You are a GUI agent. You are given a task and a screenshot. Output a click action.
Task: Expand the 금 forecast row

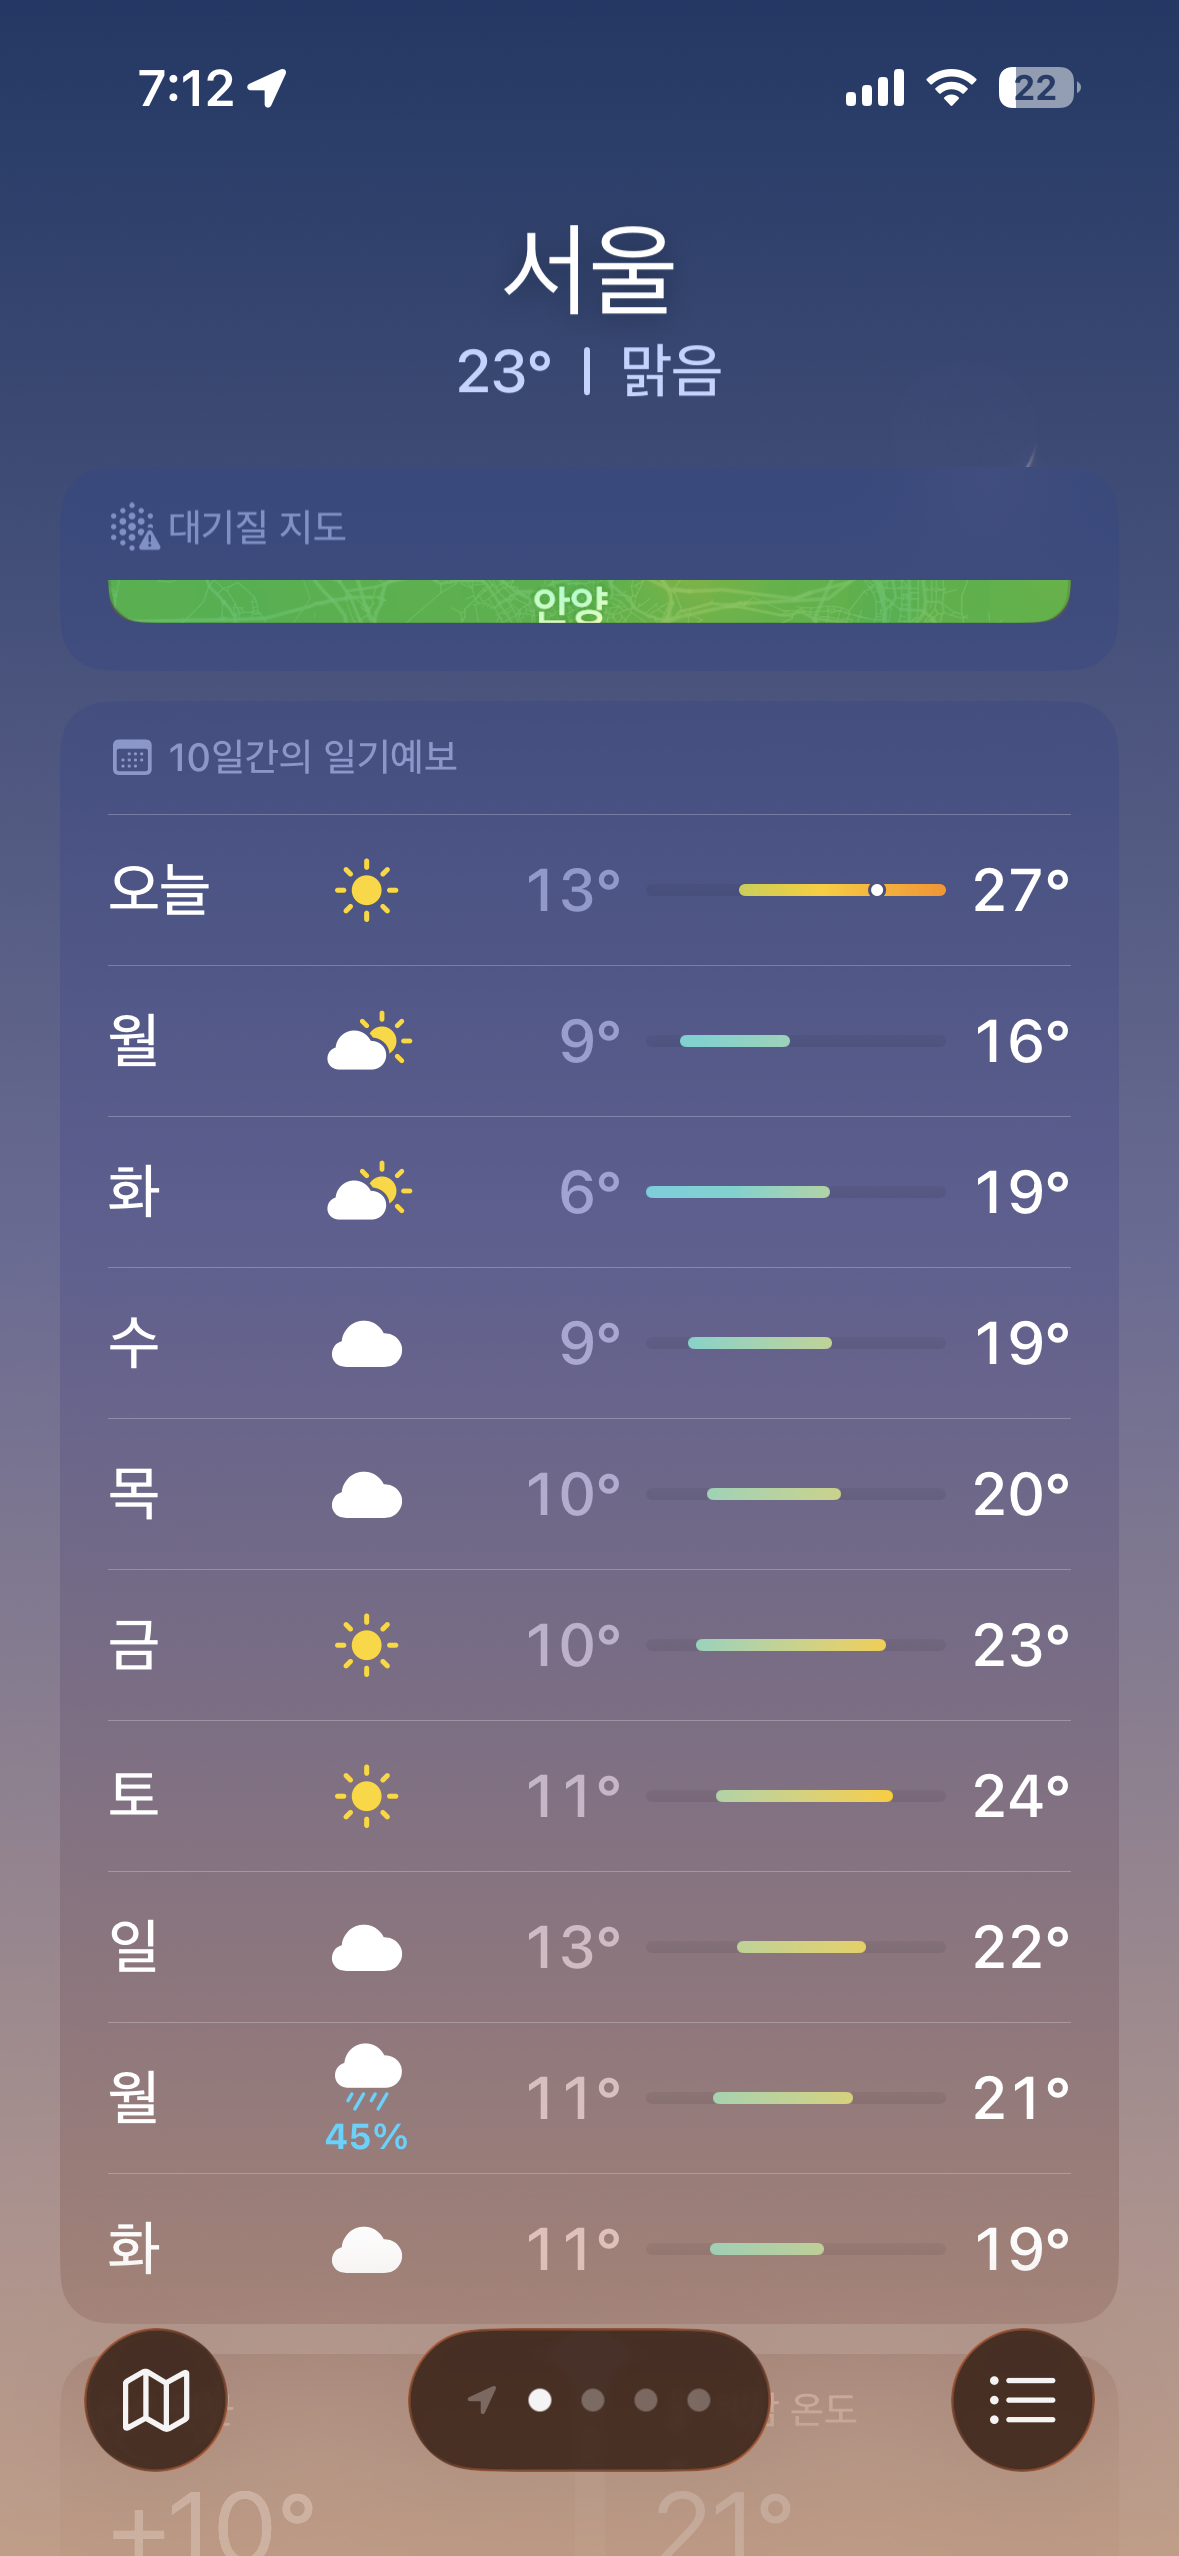click(134, 1645)
